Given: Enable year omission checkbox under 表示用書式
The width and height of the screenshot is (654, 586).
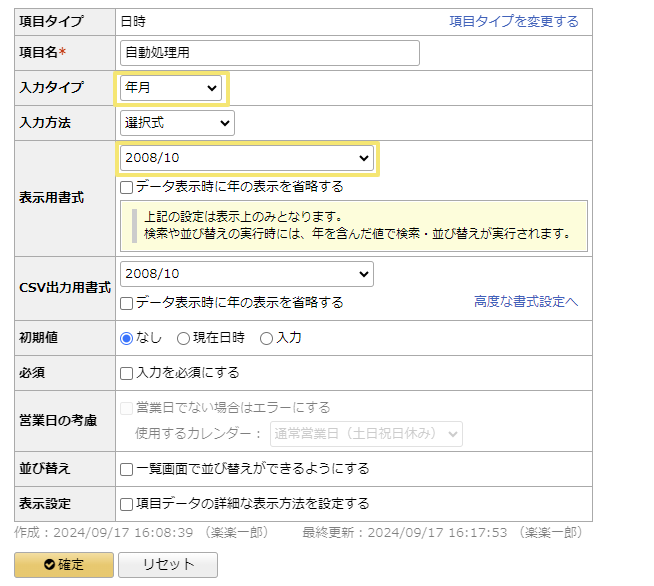Looking at the screenshot, I should (x=127, y=187).
